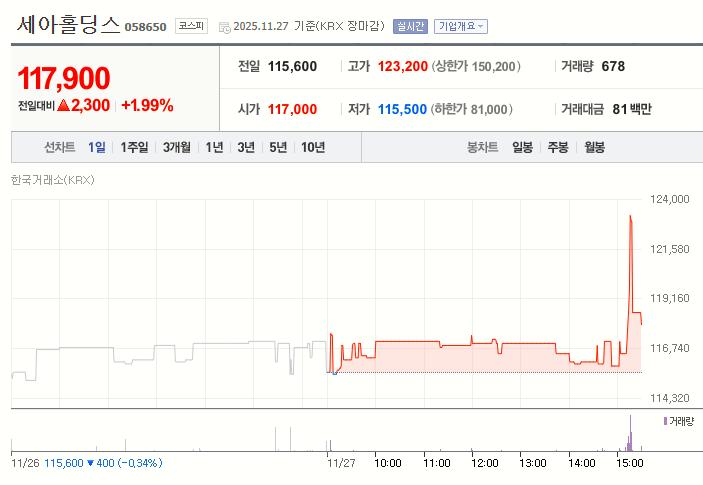Open the 기업개요 dropdown
This screenshot has height=485, width=703.
[x=461, y=26]
